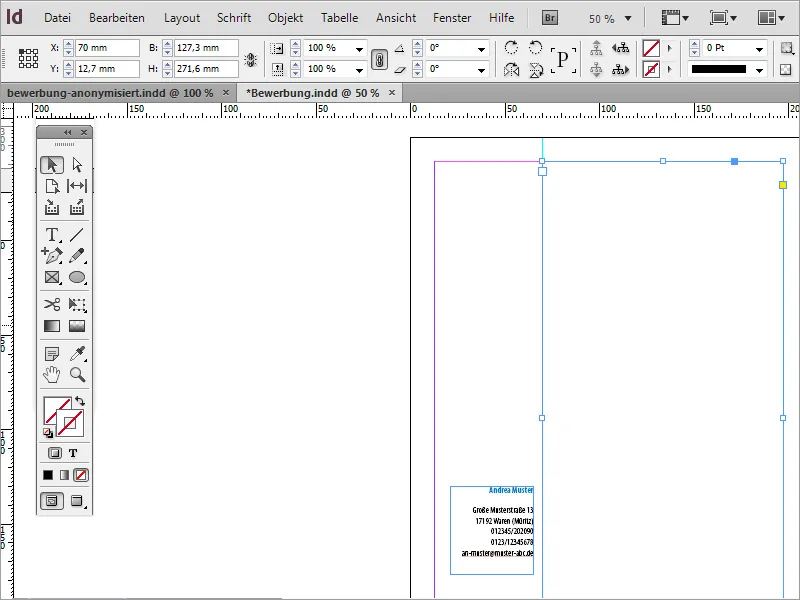Choose the Rectangle Frame tool
This screenshot has height=600, width=800.
tap(52, 277)
